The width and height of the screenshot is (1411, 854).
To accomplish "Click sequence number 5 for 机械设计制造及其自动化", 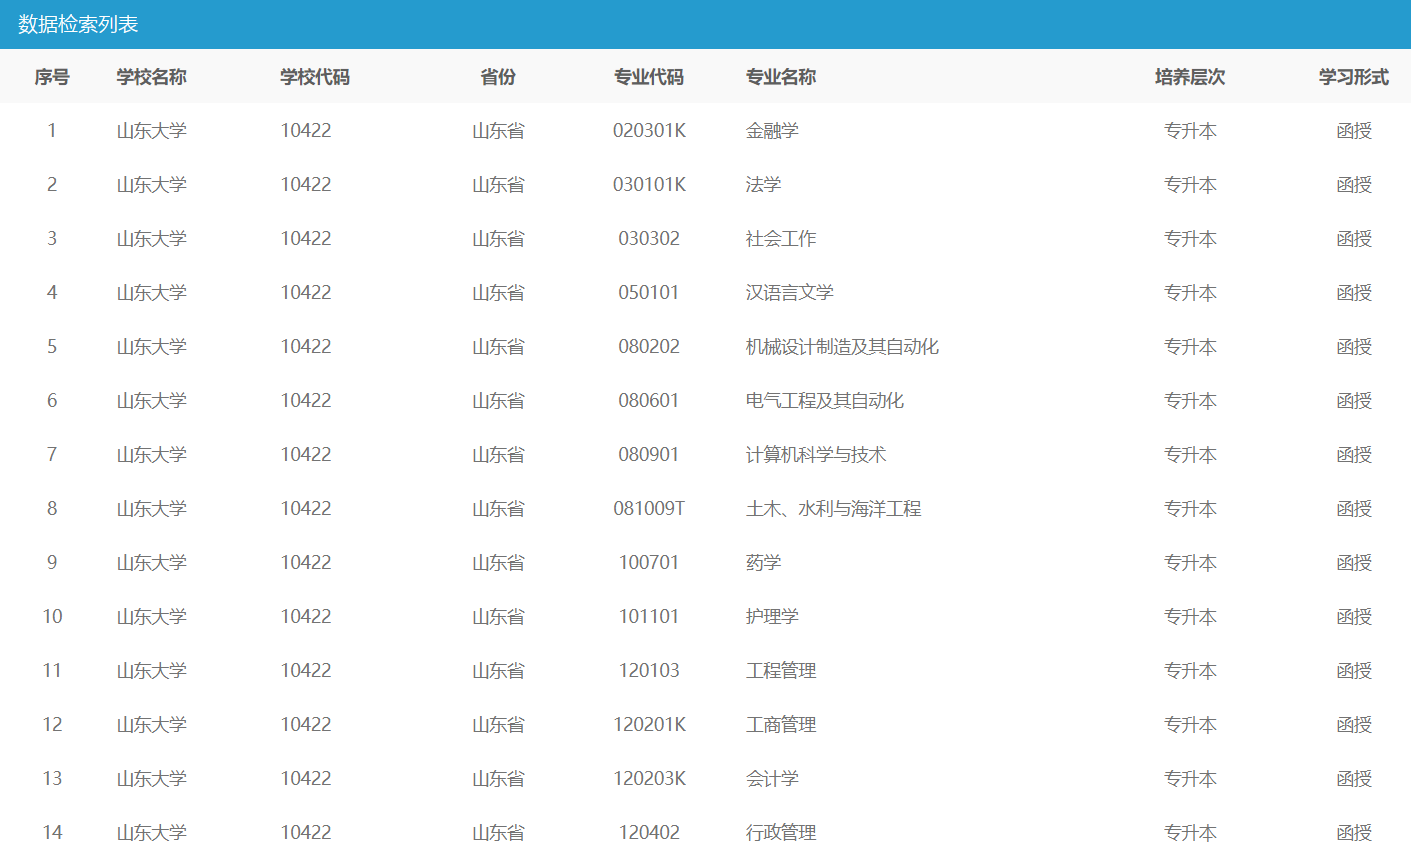I will (x=52, y=347).
